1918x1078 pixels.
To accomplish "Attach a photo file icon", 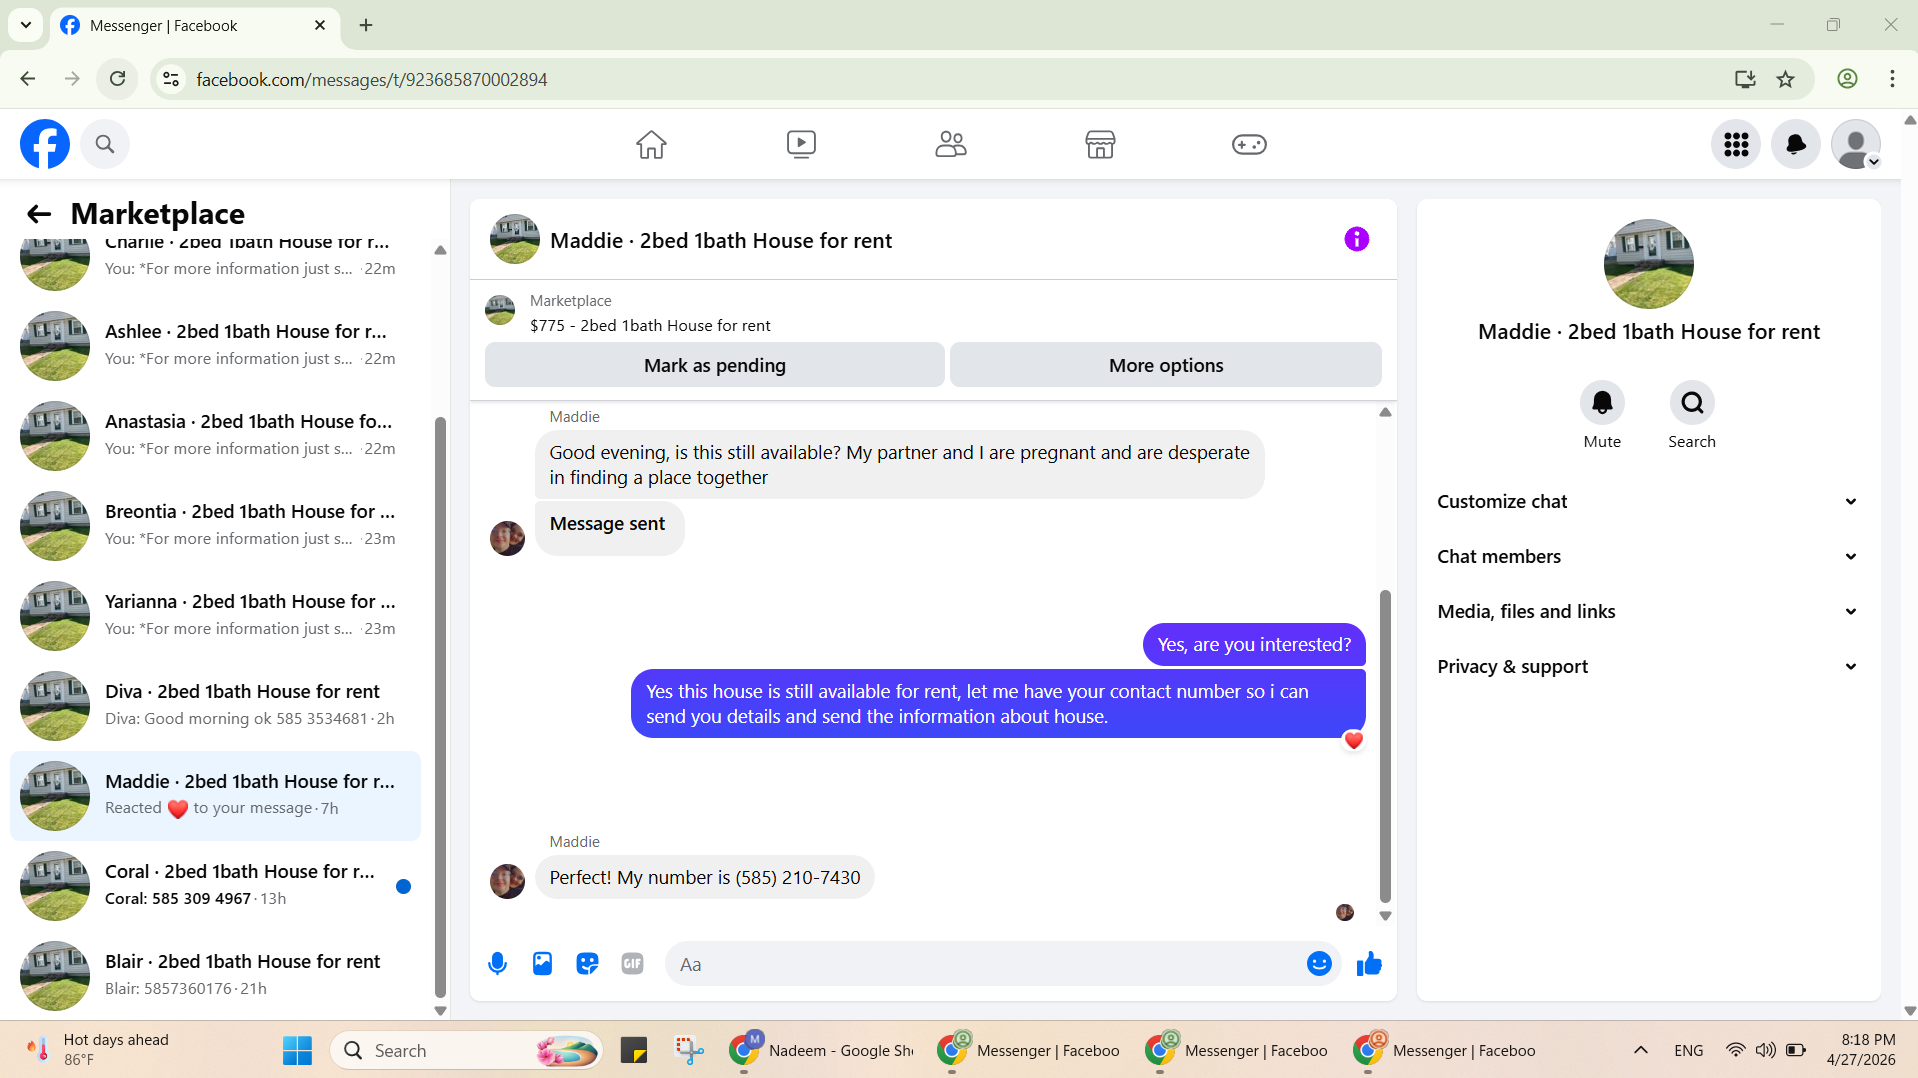I will (x=542, y=964).
